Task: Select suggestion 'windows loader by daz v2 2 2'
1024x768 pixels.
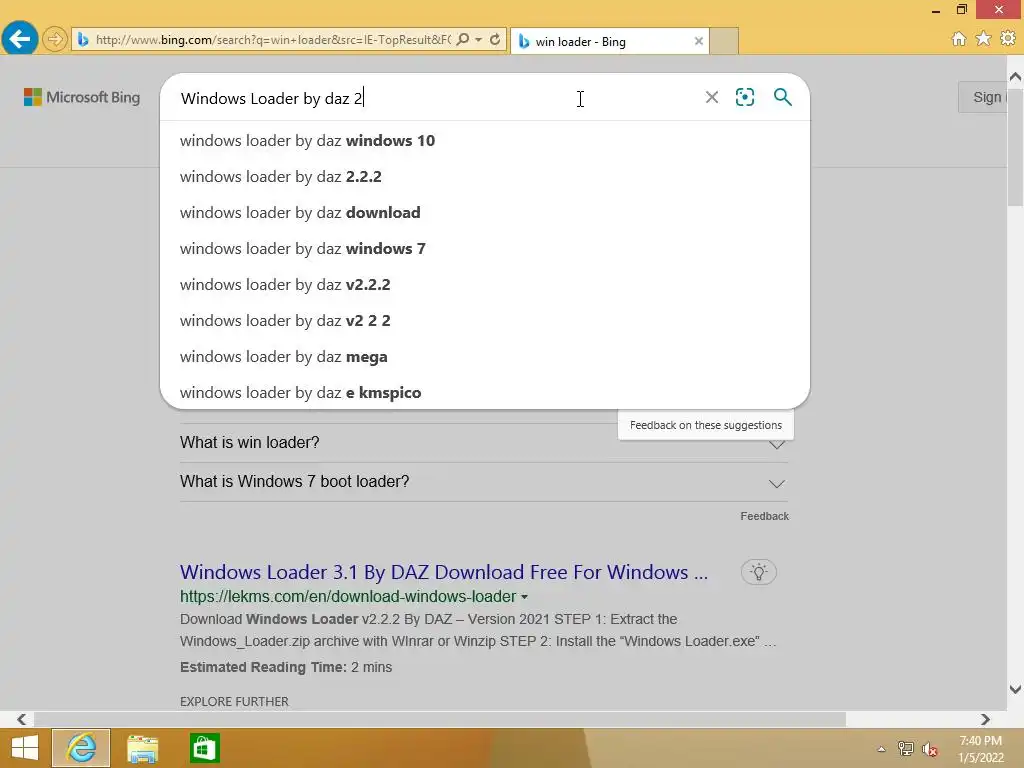Action: point(485,320)
